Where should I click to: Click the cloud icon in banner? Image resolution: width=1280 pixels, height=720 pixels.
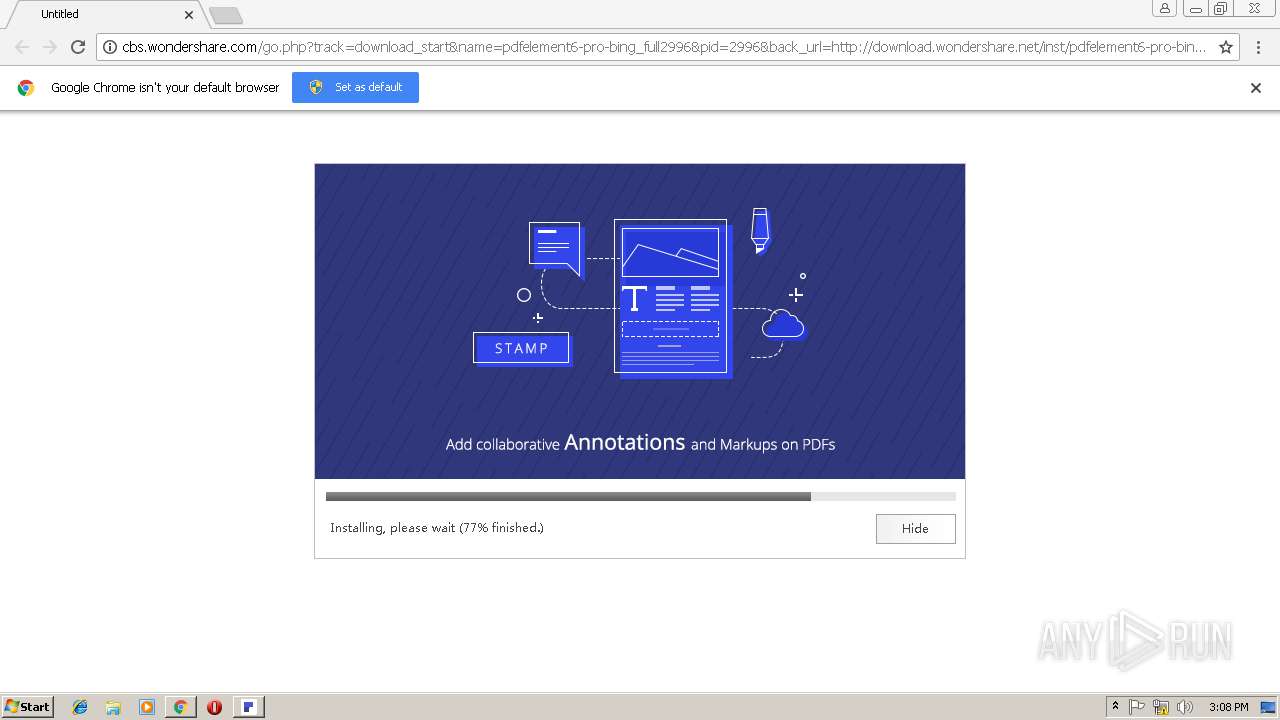783,324
